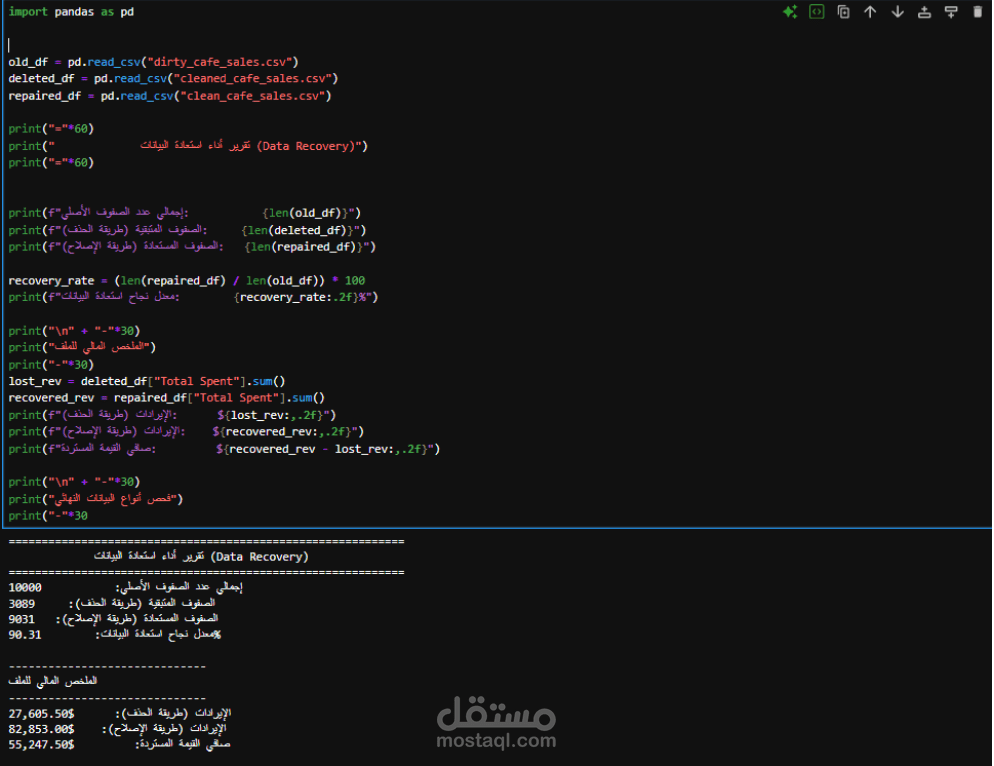Click the last code line 'print("-"*30'
994x766 pixels.
pyautogui.click(x=48, y=516)
